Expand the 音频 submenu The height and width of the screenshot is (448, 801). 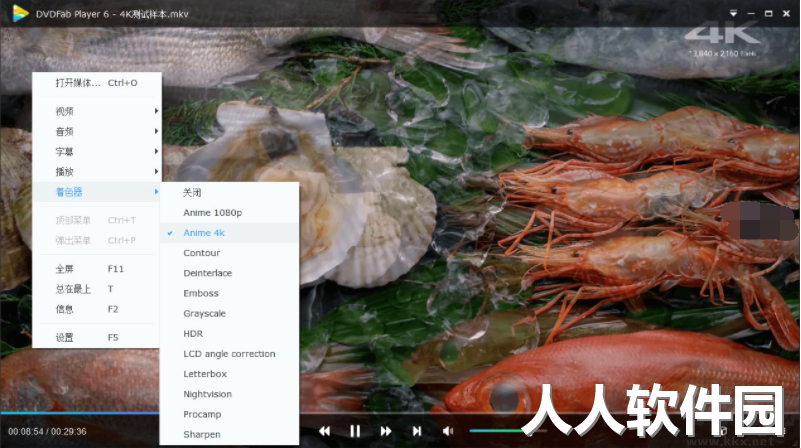pyautogui.click(x=97, y=131)
